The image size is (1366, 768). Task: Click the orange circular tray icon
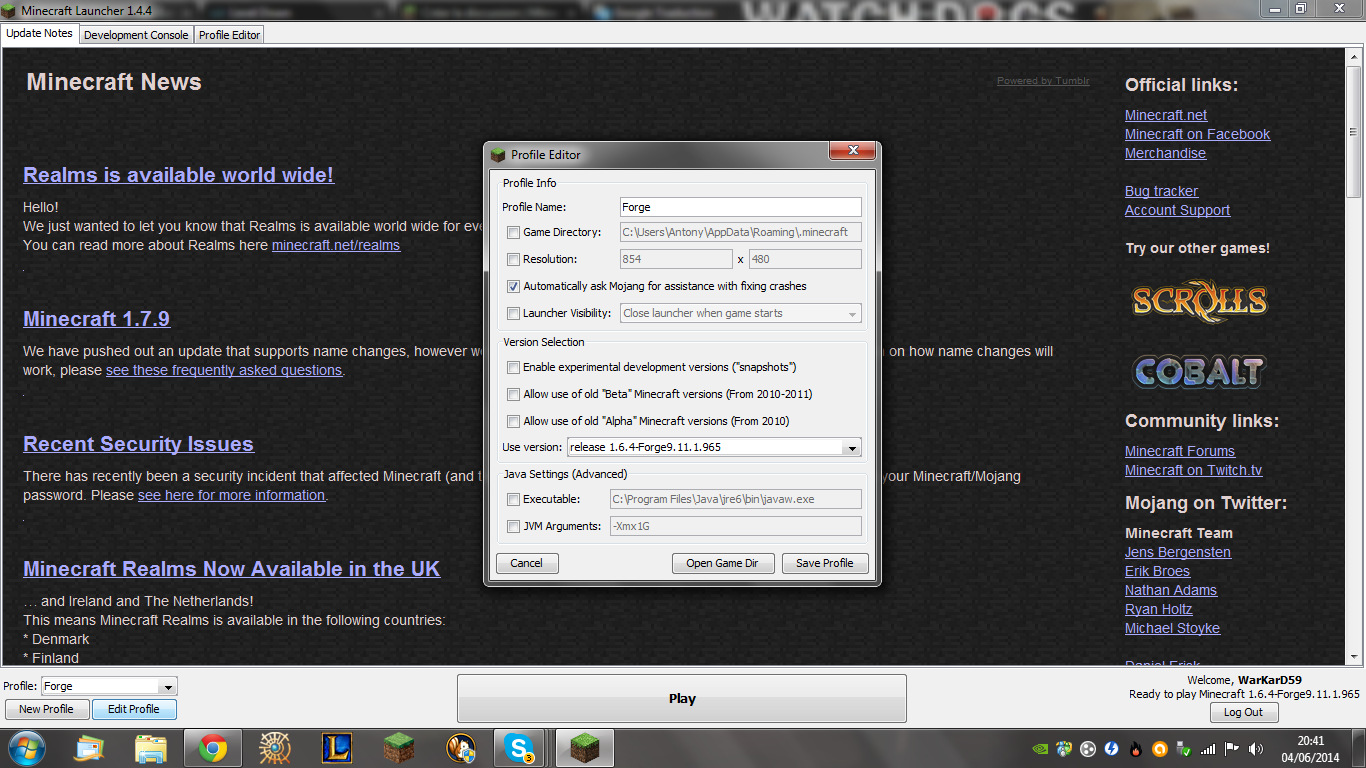click(1160, 748)
